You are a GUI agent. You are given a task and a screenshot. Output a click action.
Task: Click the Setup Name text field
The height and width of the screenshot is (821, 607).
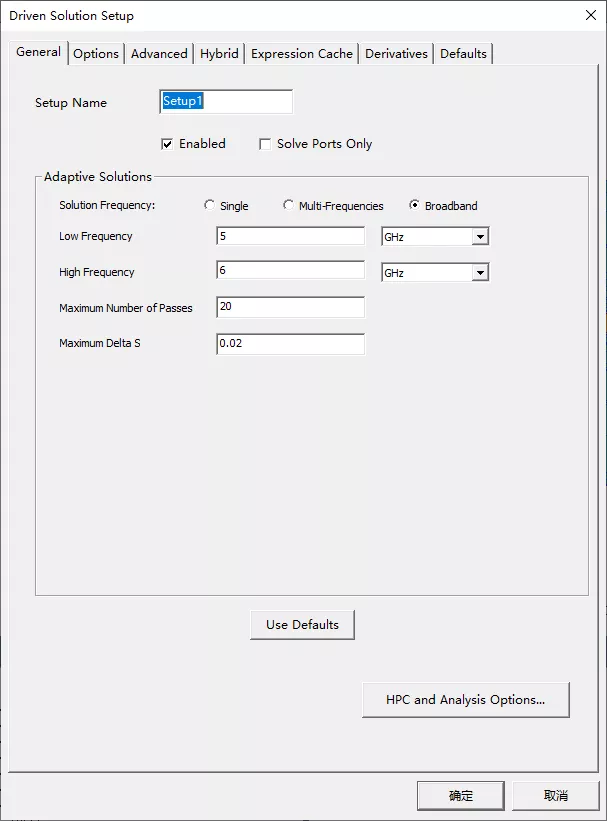(x=226, y=102)
